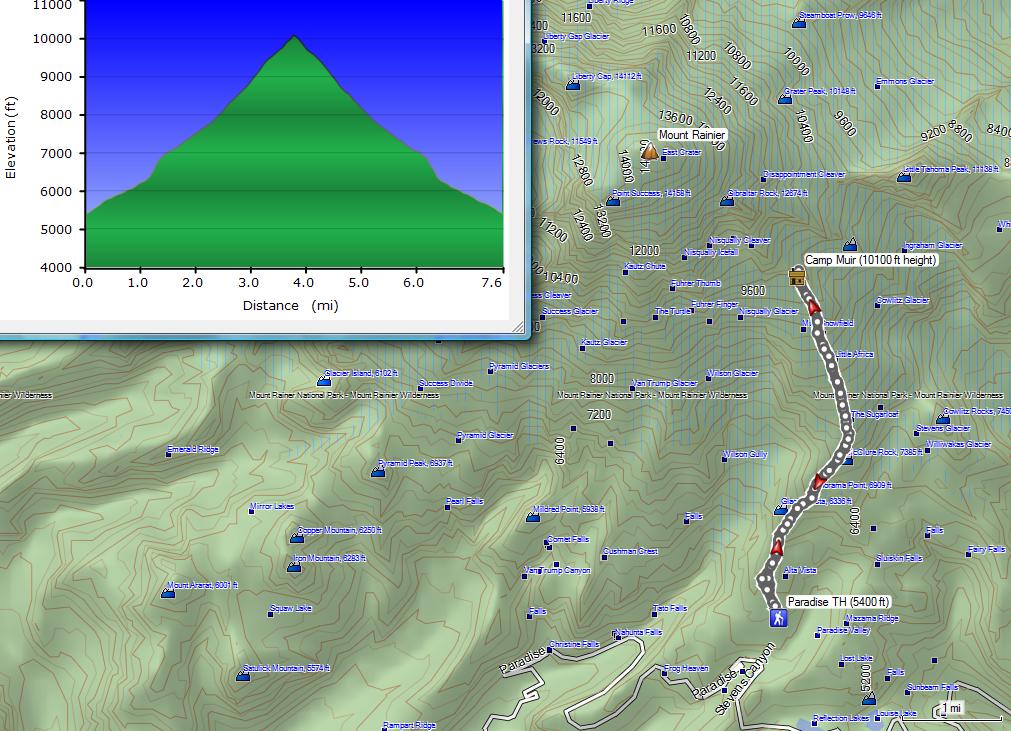This screenshot has height=731, width=1011.
Task: Click the Paradise TH hiker waypoint icon
Action: point(778,619)
